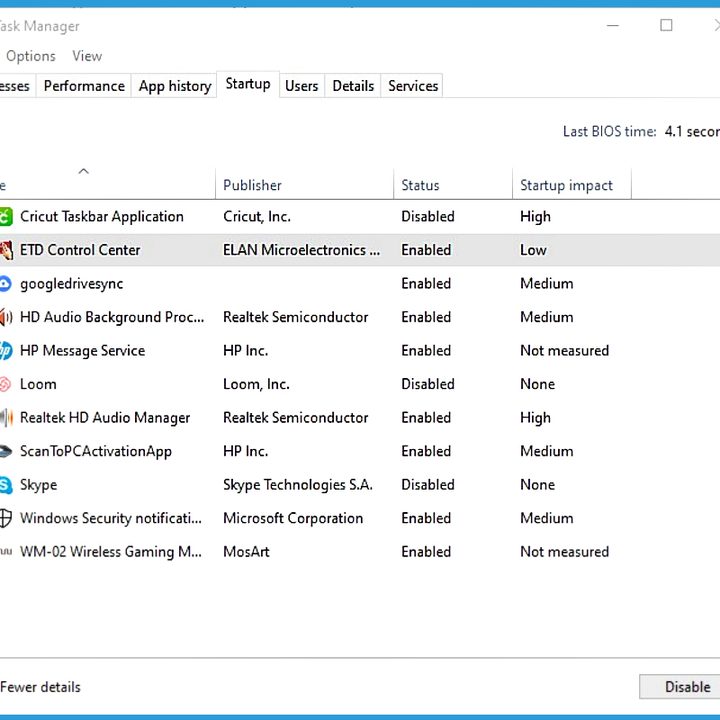
Task: Minimize the Task Manager window
Action: coord(613,26)
